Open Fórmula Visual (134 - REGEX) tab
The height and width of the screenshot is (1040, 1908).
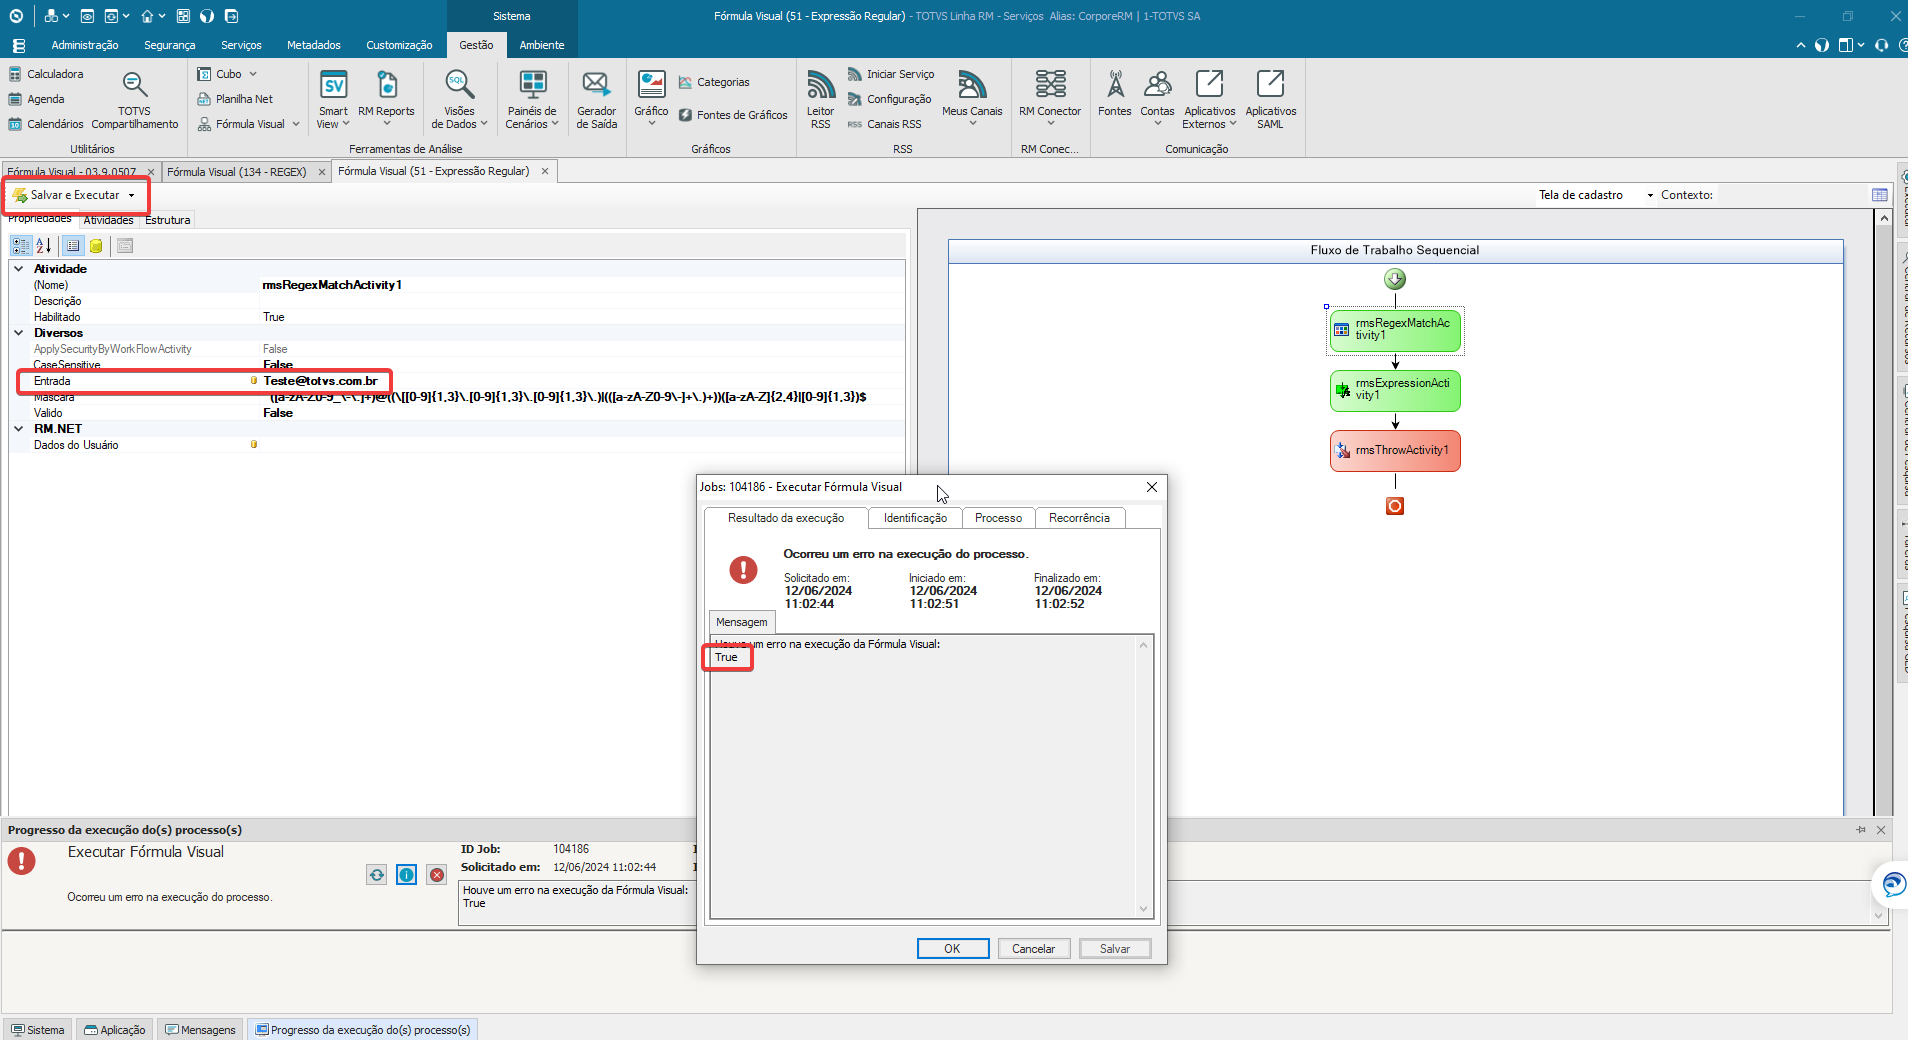[237, 172]
